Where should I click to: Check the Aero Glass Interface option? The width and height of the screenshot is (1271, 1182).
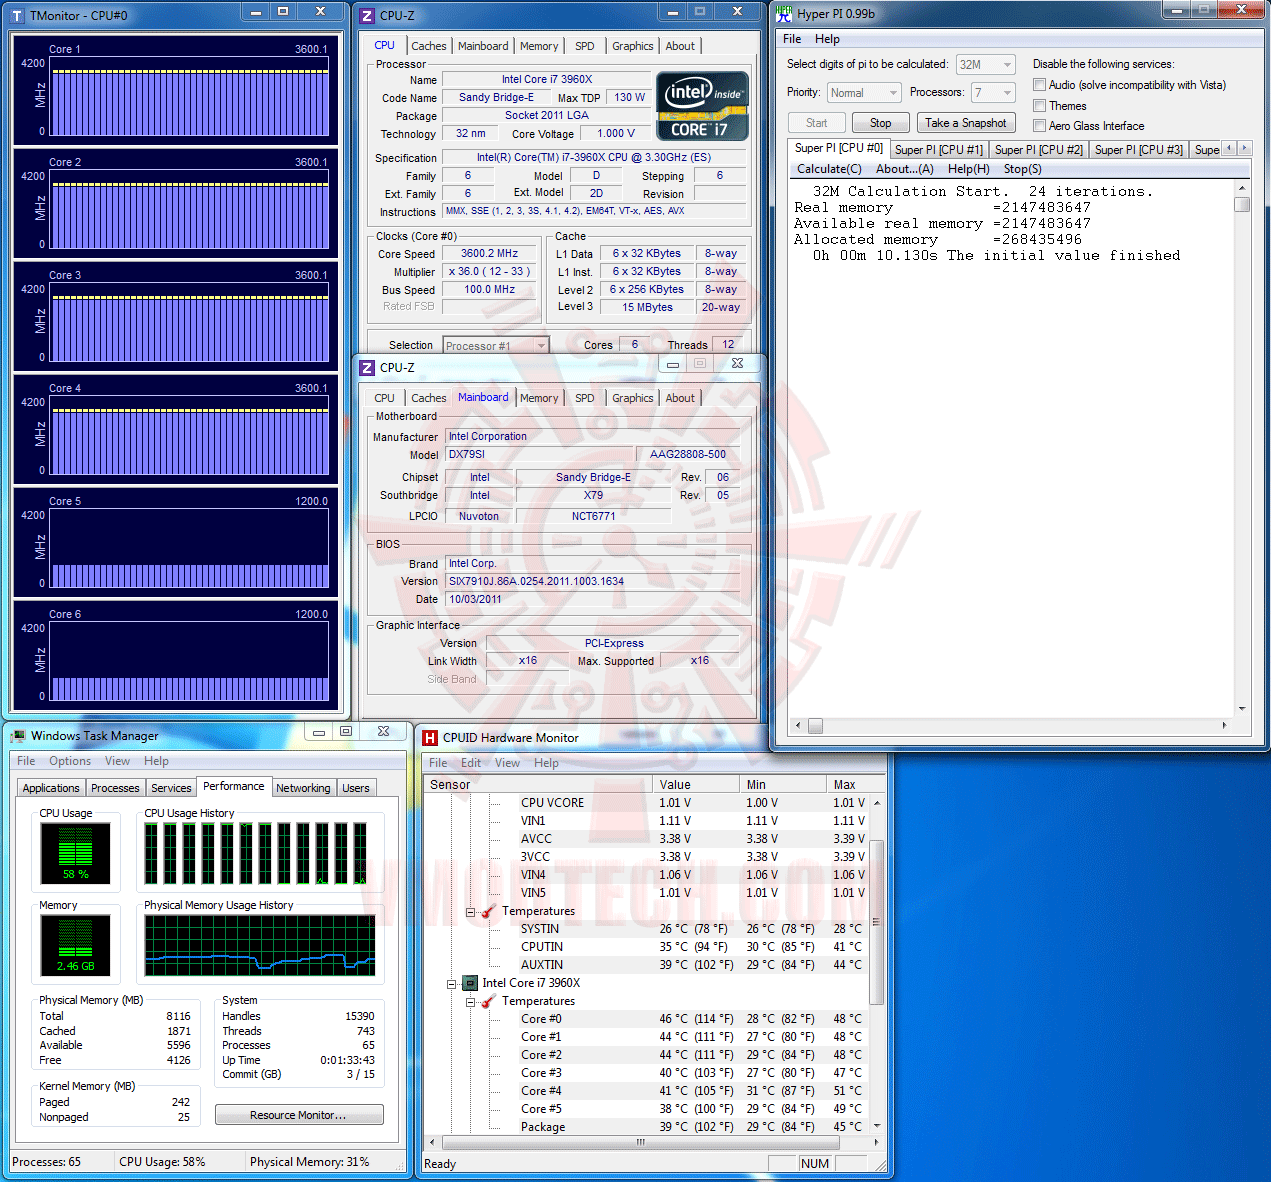(x=1040, y=126)
